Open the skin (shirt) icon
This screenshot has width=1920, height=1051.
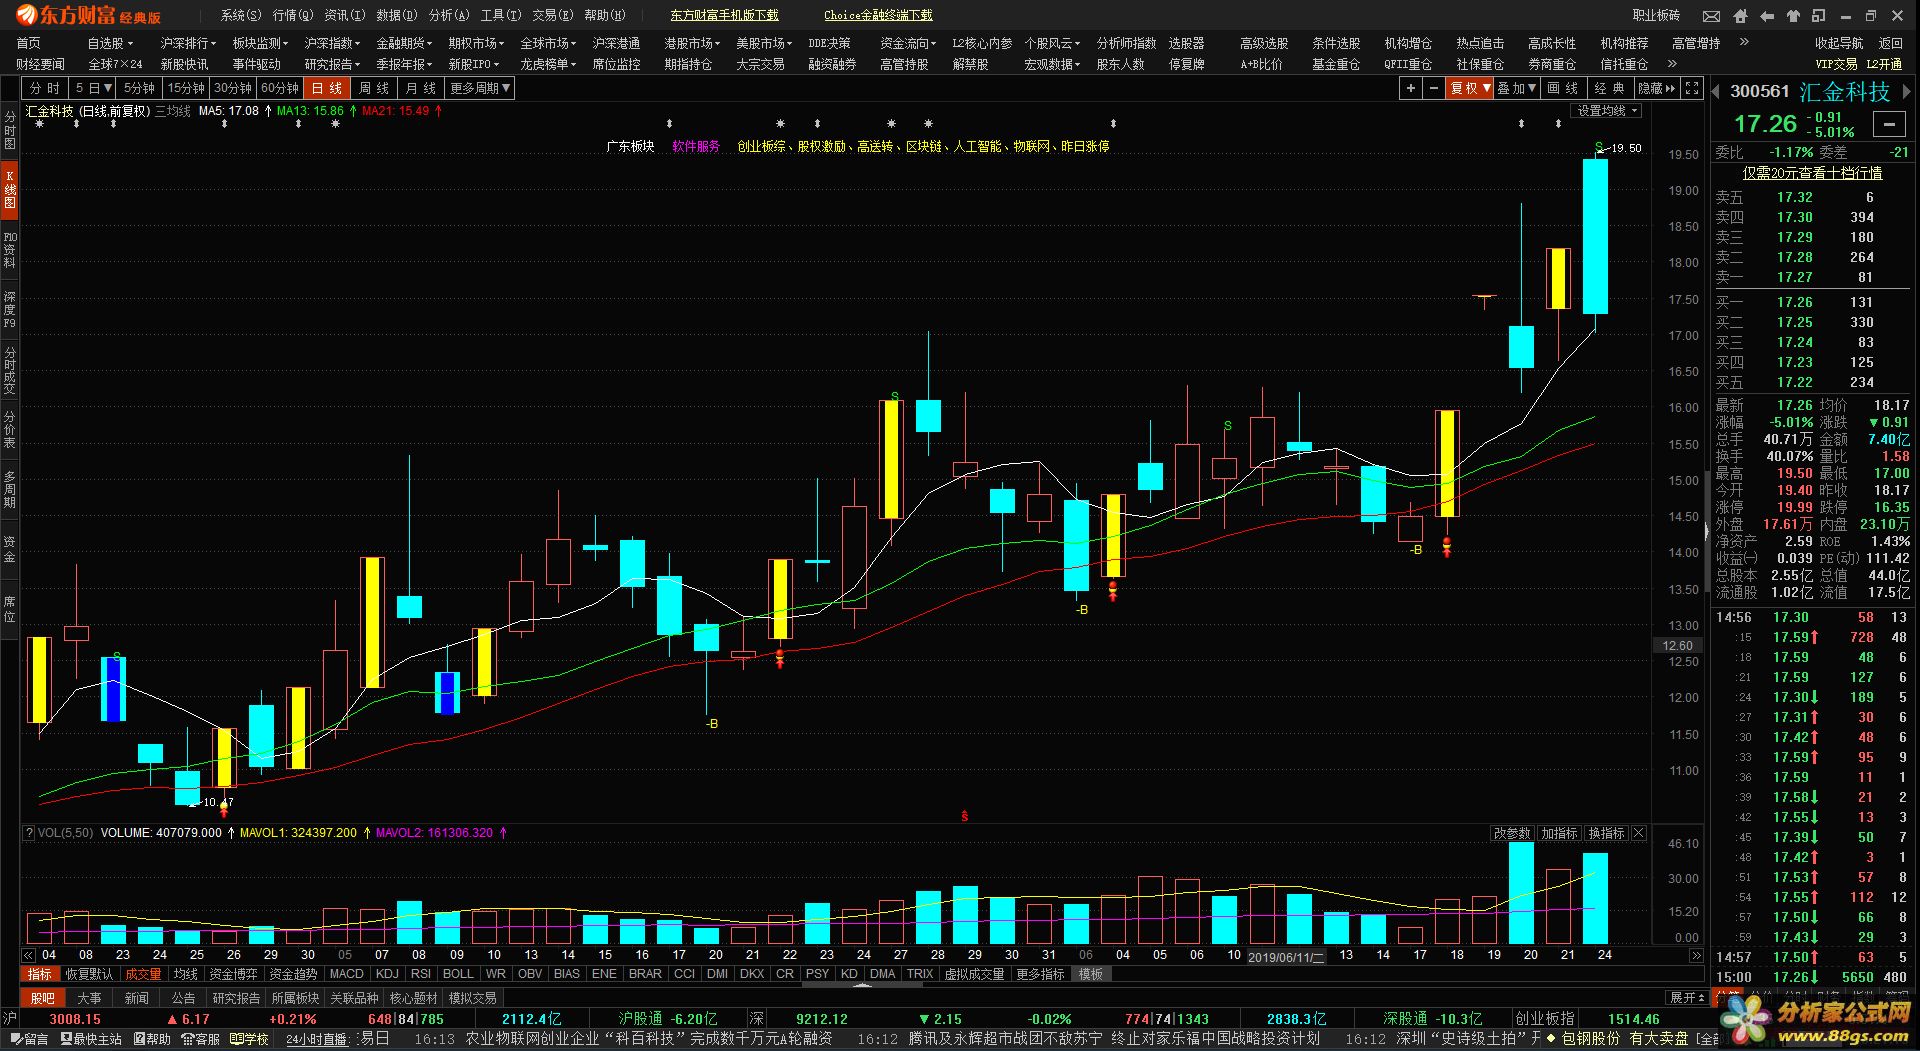point(1793,15)
